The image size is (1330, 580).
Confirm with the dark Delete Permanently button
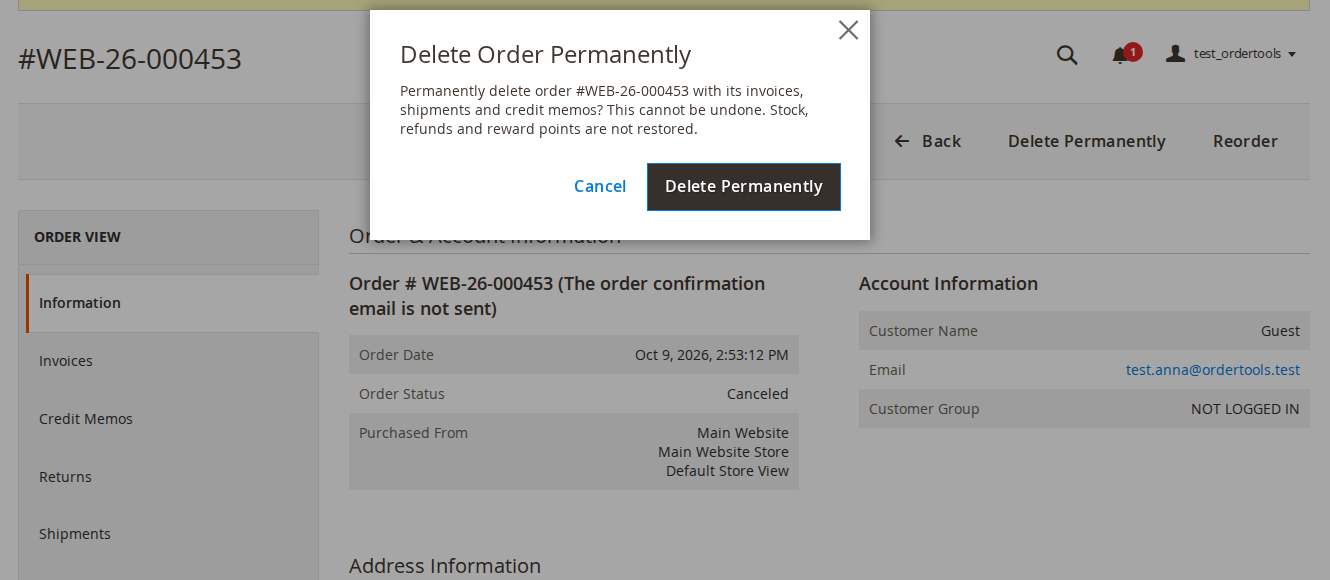[x=744, y=187]
